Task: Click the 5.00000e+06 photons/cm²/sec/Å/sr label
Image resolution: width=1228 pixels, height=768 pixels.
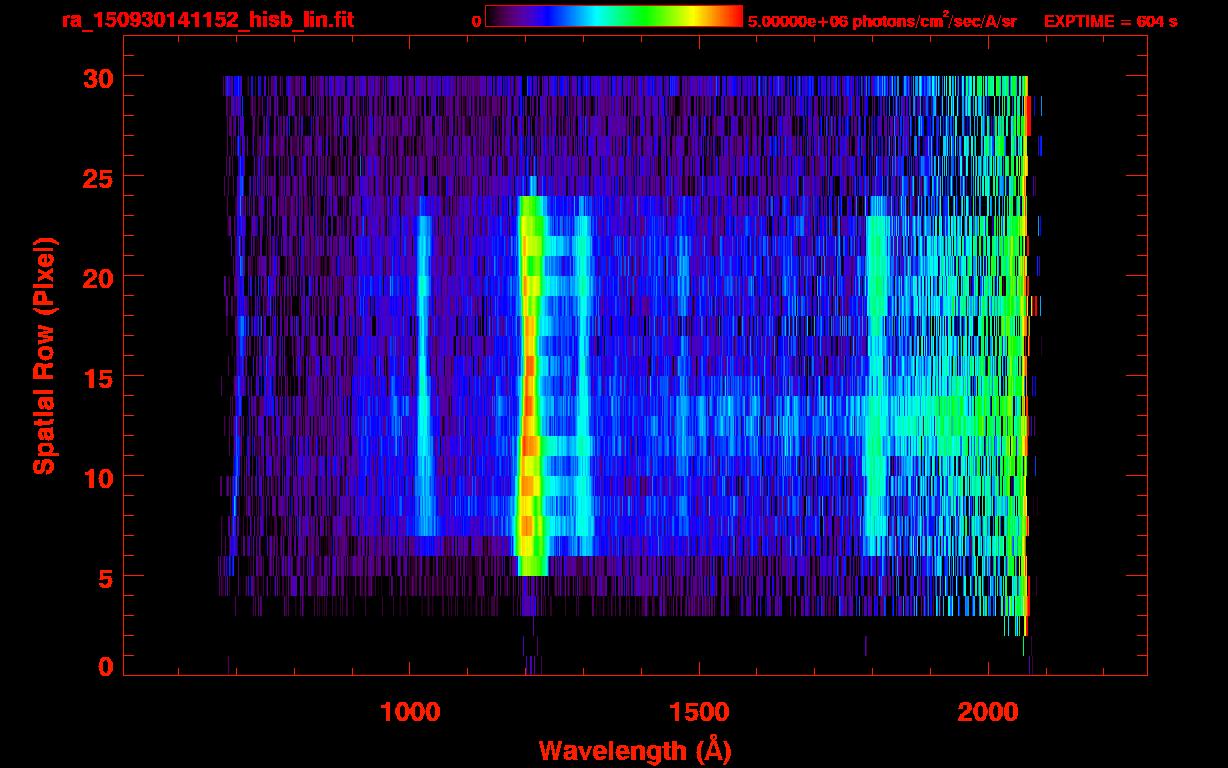Action: [x=882, y=20]
